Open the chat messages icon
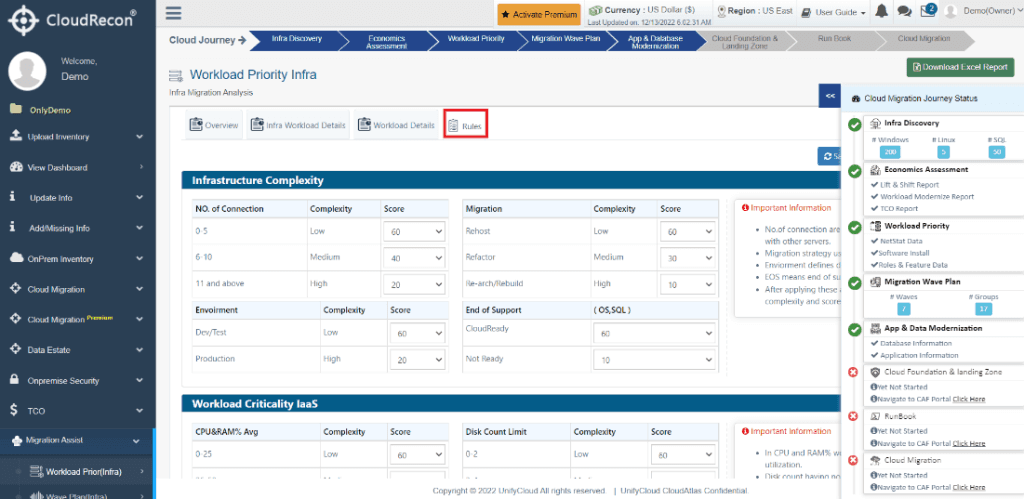Viewport: 1024px width, 499px height. [x=904, y=12]
